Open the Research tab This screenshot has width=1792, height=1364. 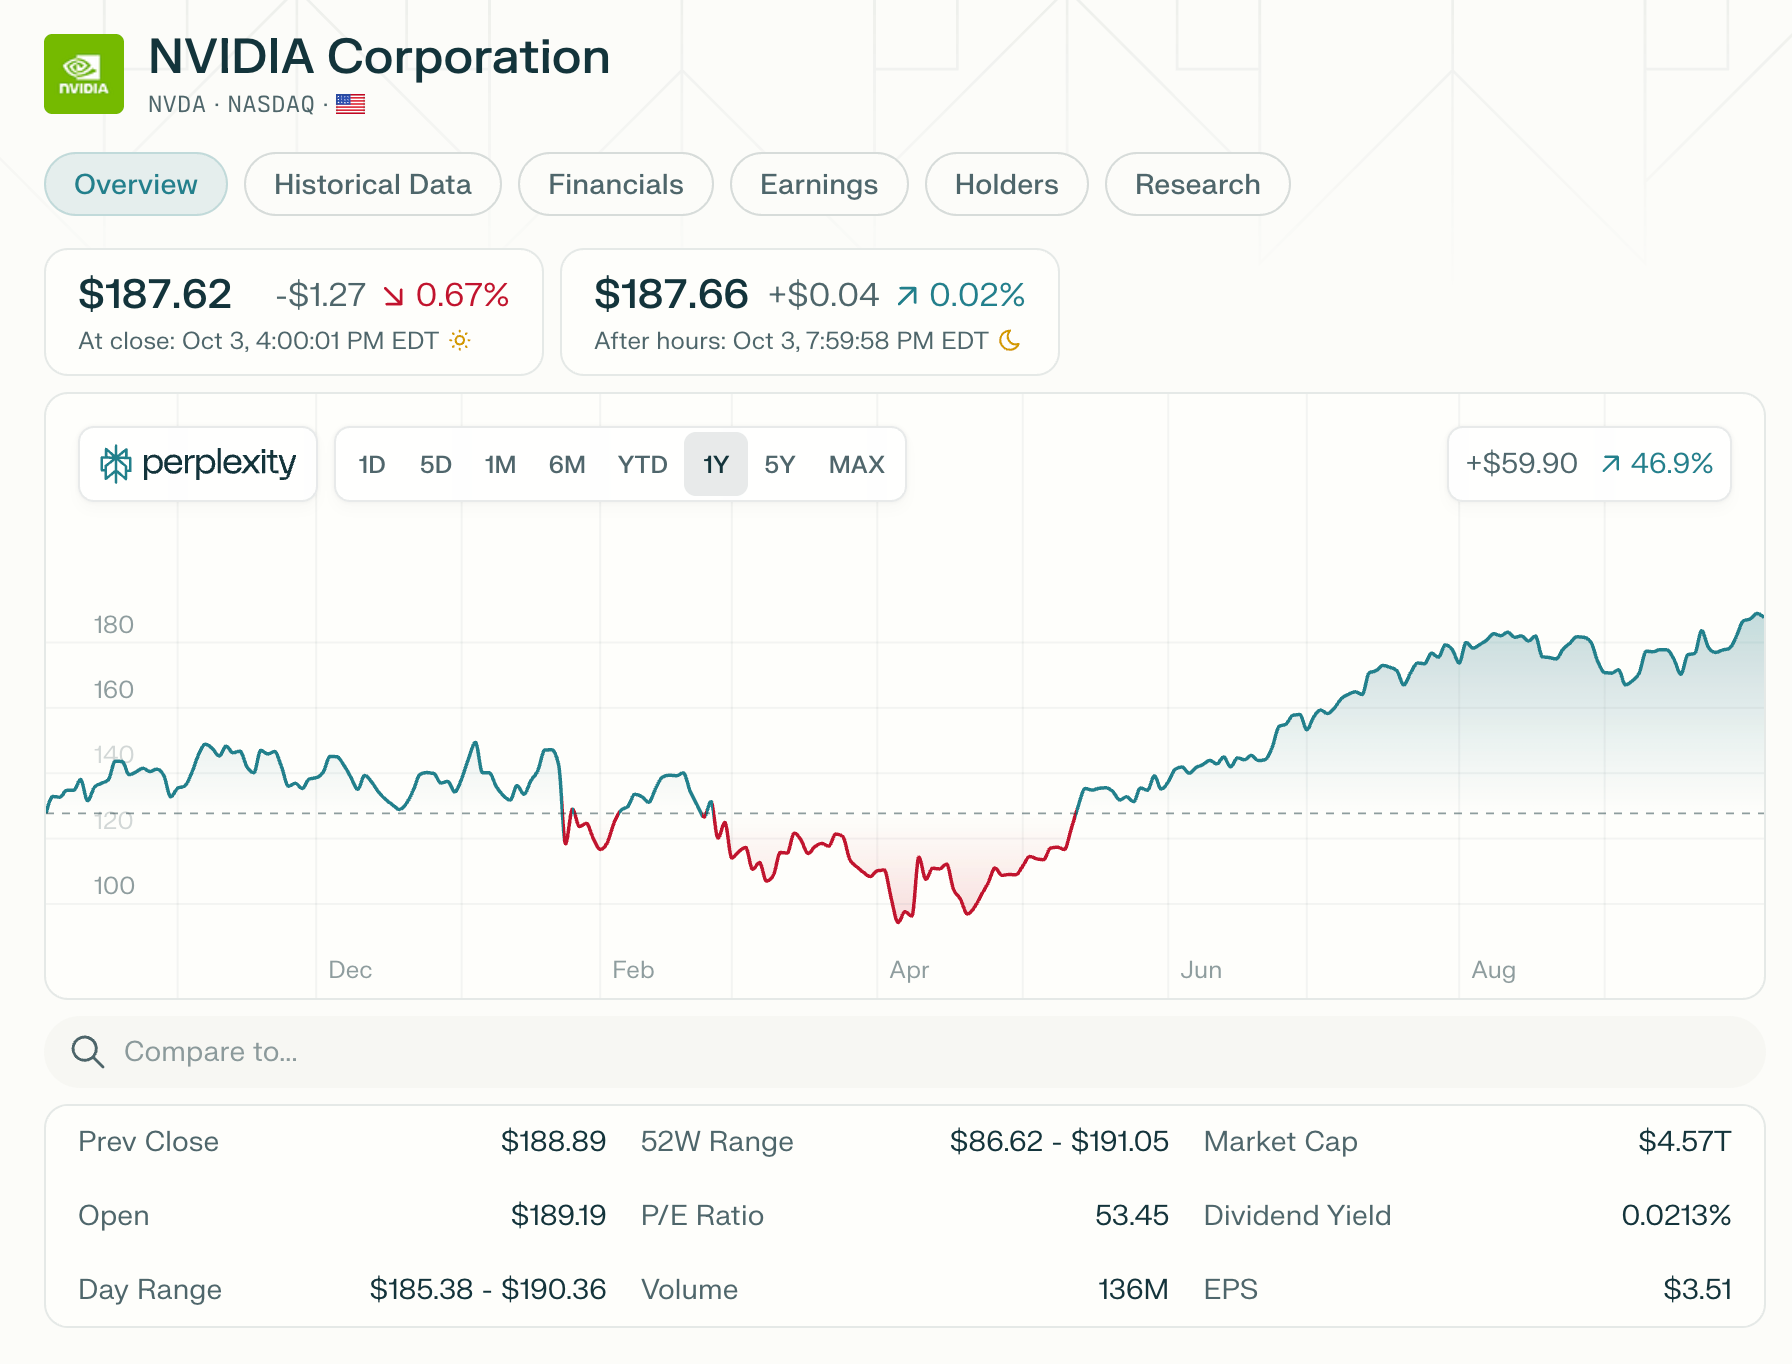point(1197,185)
